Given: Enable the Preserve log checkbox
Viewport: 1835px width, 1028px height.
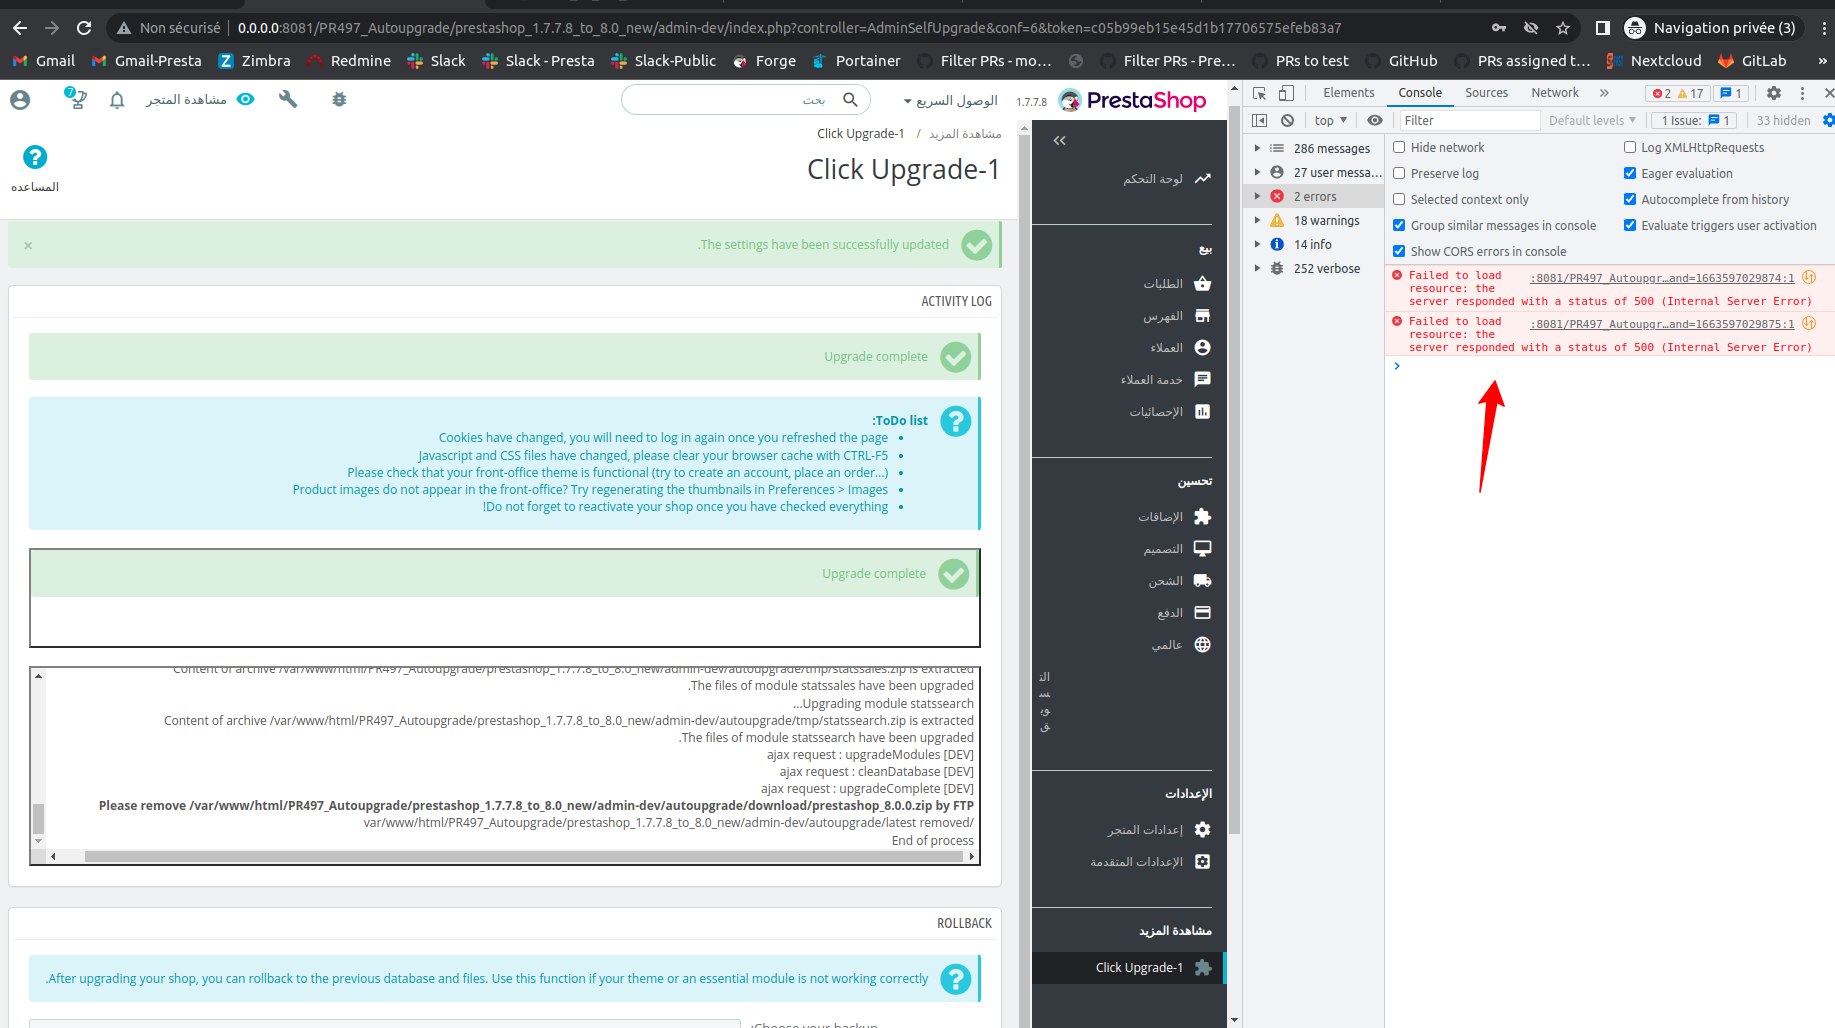Looking at the screenshot, I should [x=1399, y=173].
